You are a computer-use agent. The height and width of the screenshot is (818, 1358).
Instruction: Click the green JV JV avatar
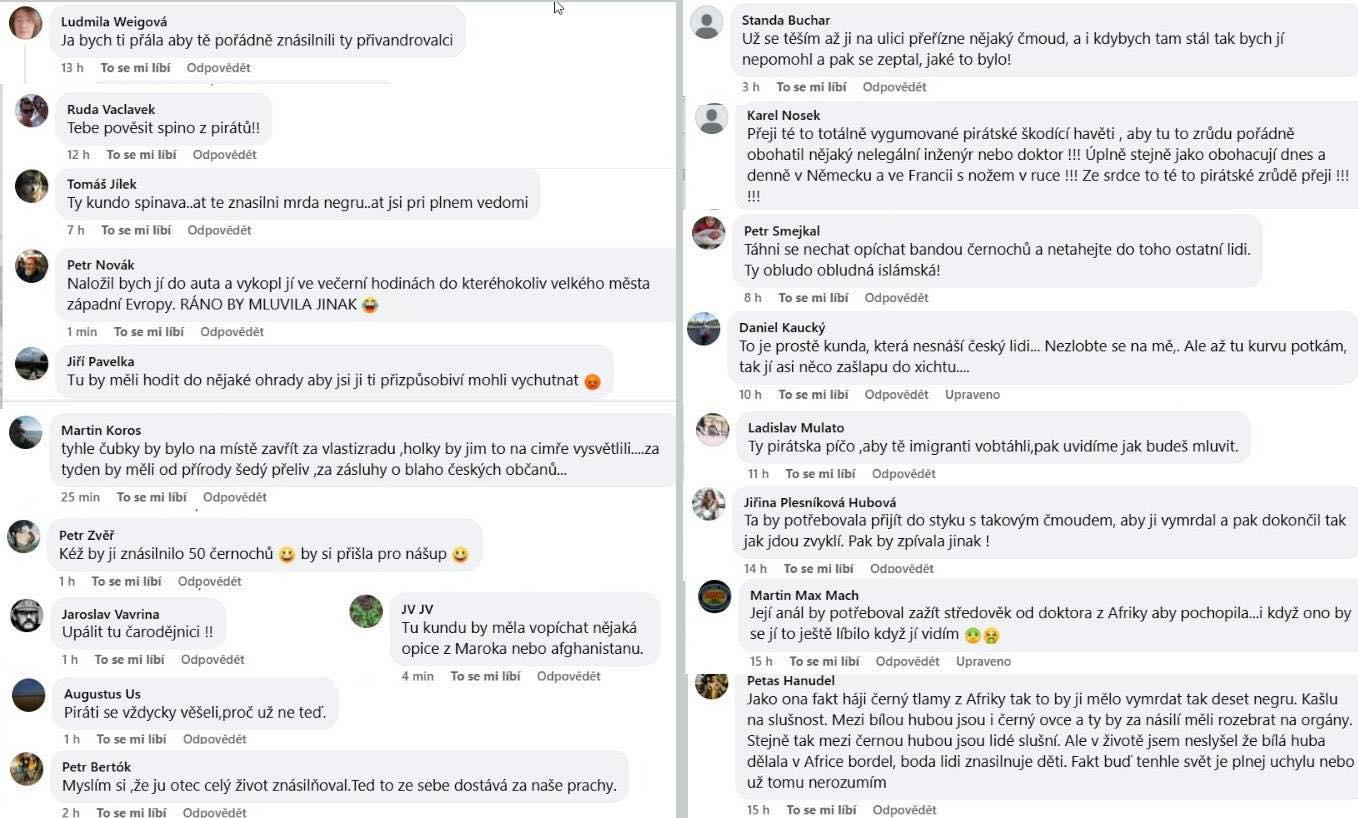366,612
